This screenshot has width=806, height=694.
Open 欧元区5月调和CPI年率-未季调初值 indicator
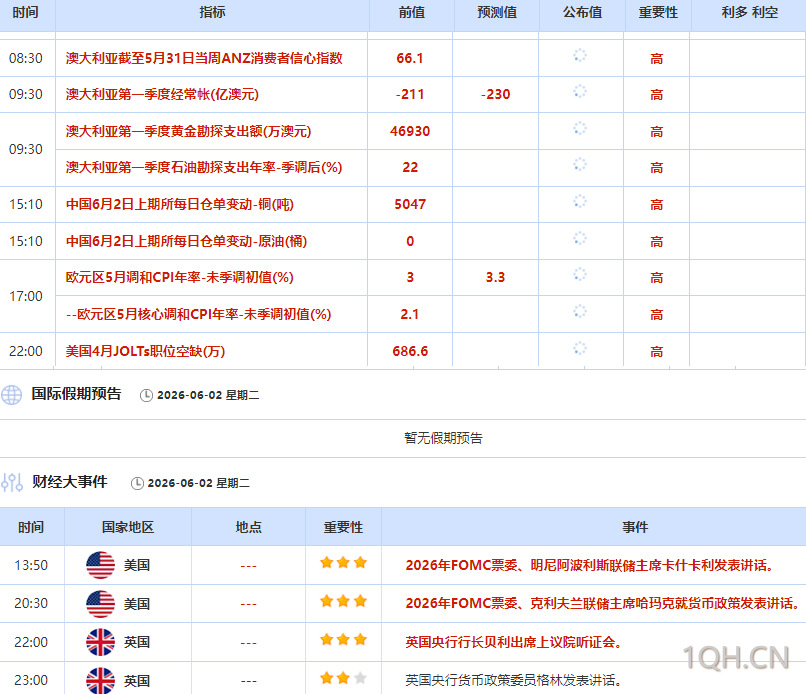pyautogui.click(x=179, y=277)
